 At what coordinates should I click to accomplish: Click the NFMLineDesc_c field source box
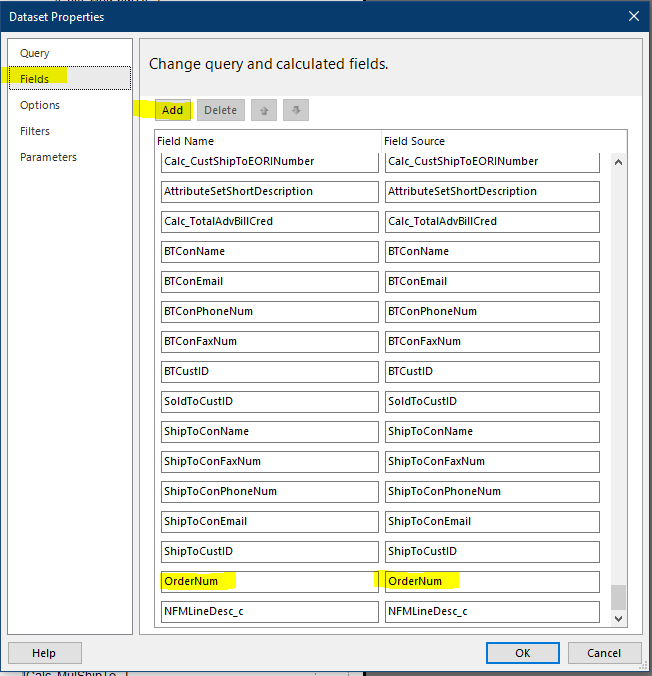[x=492, y=612]
